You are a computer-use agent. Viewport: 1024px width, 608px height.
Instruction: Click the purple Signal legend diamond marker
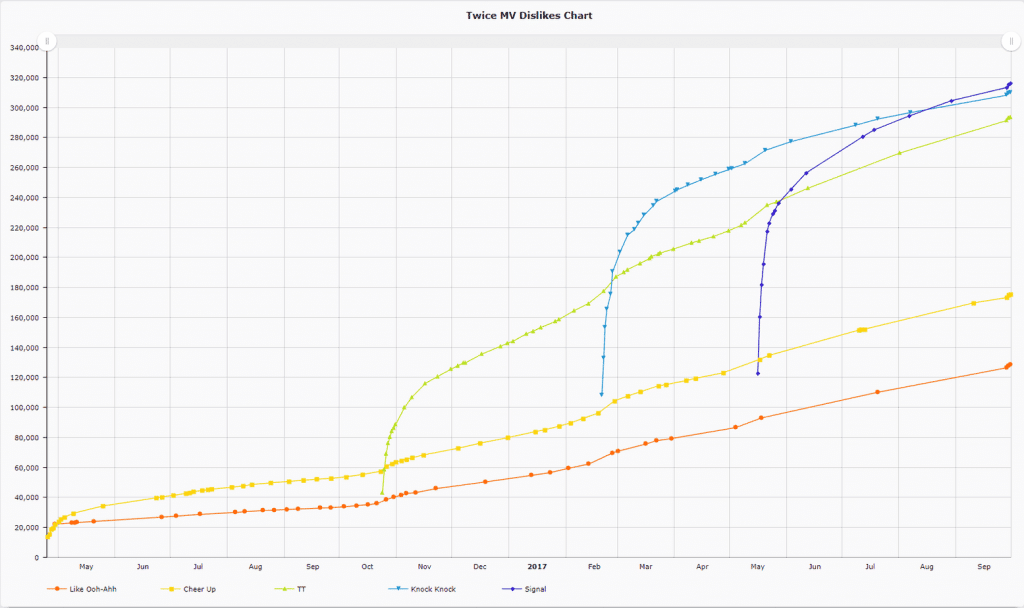[x=514, y=589]
